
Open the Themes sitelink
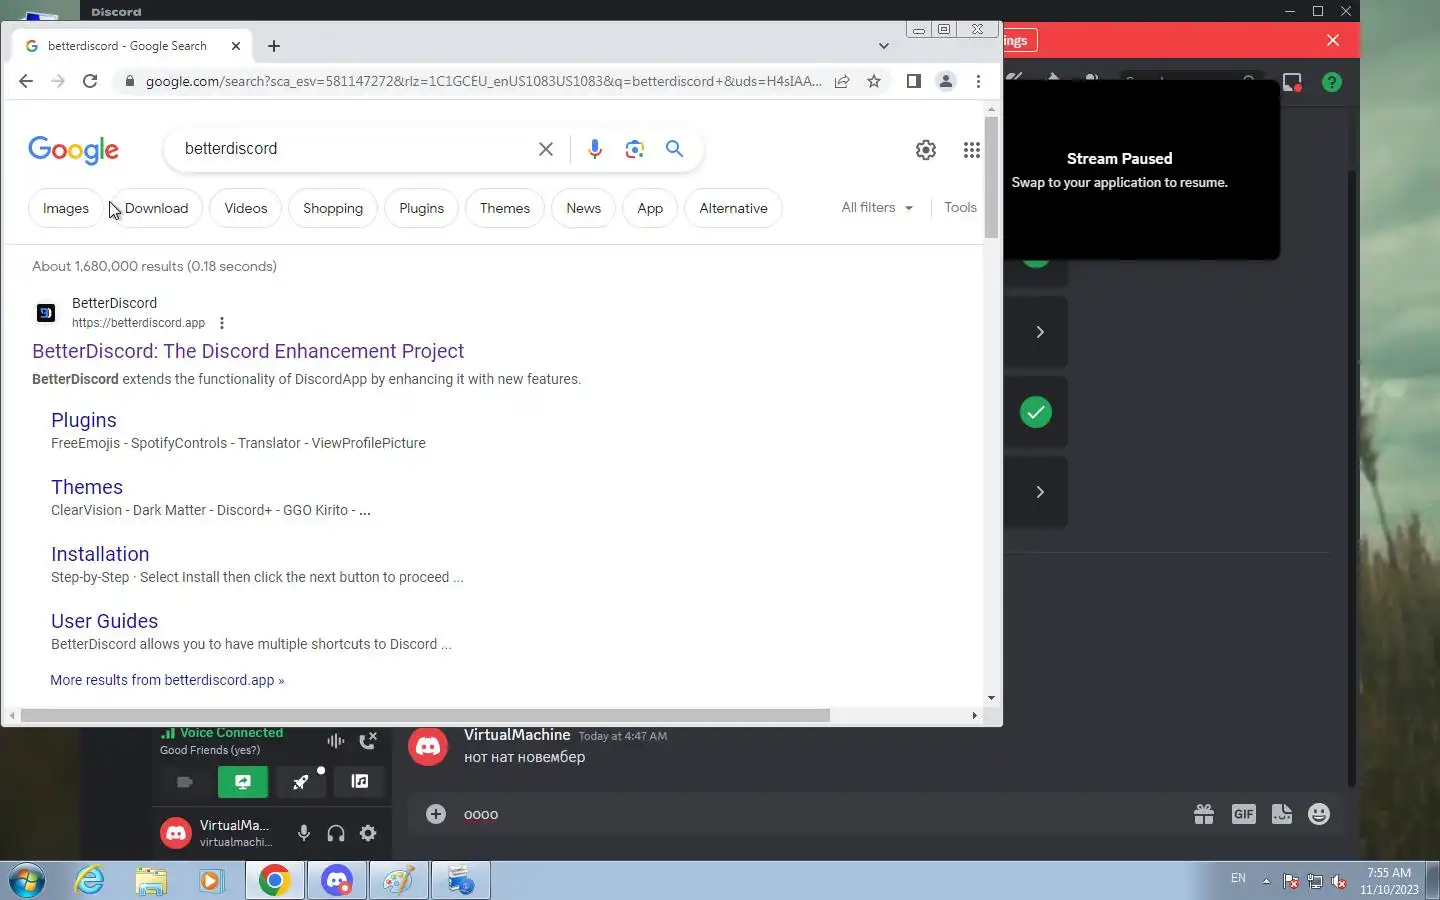pos(87,487)
